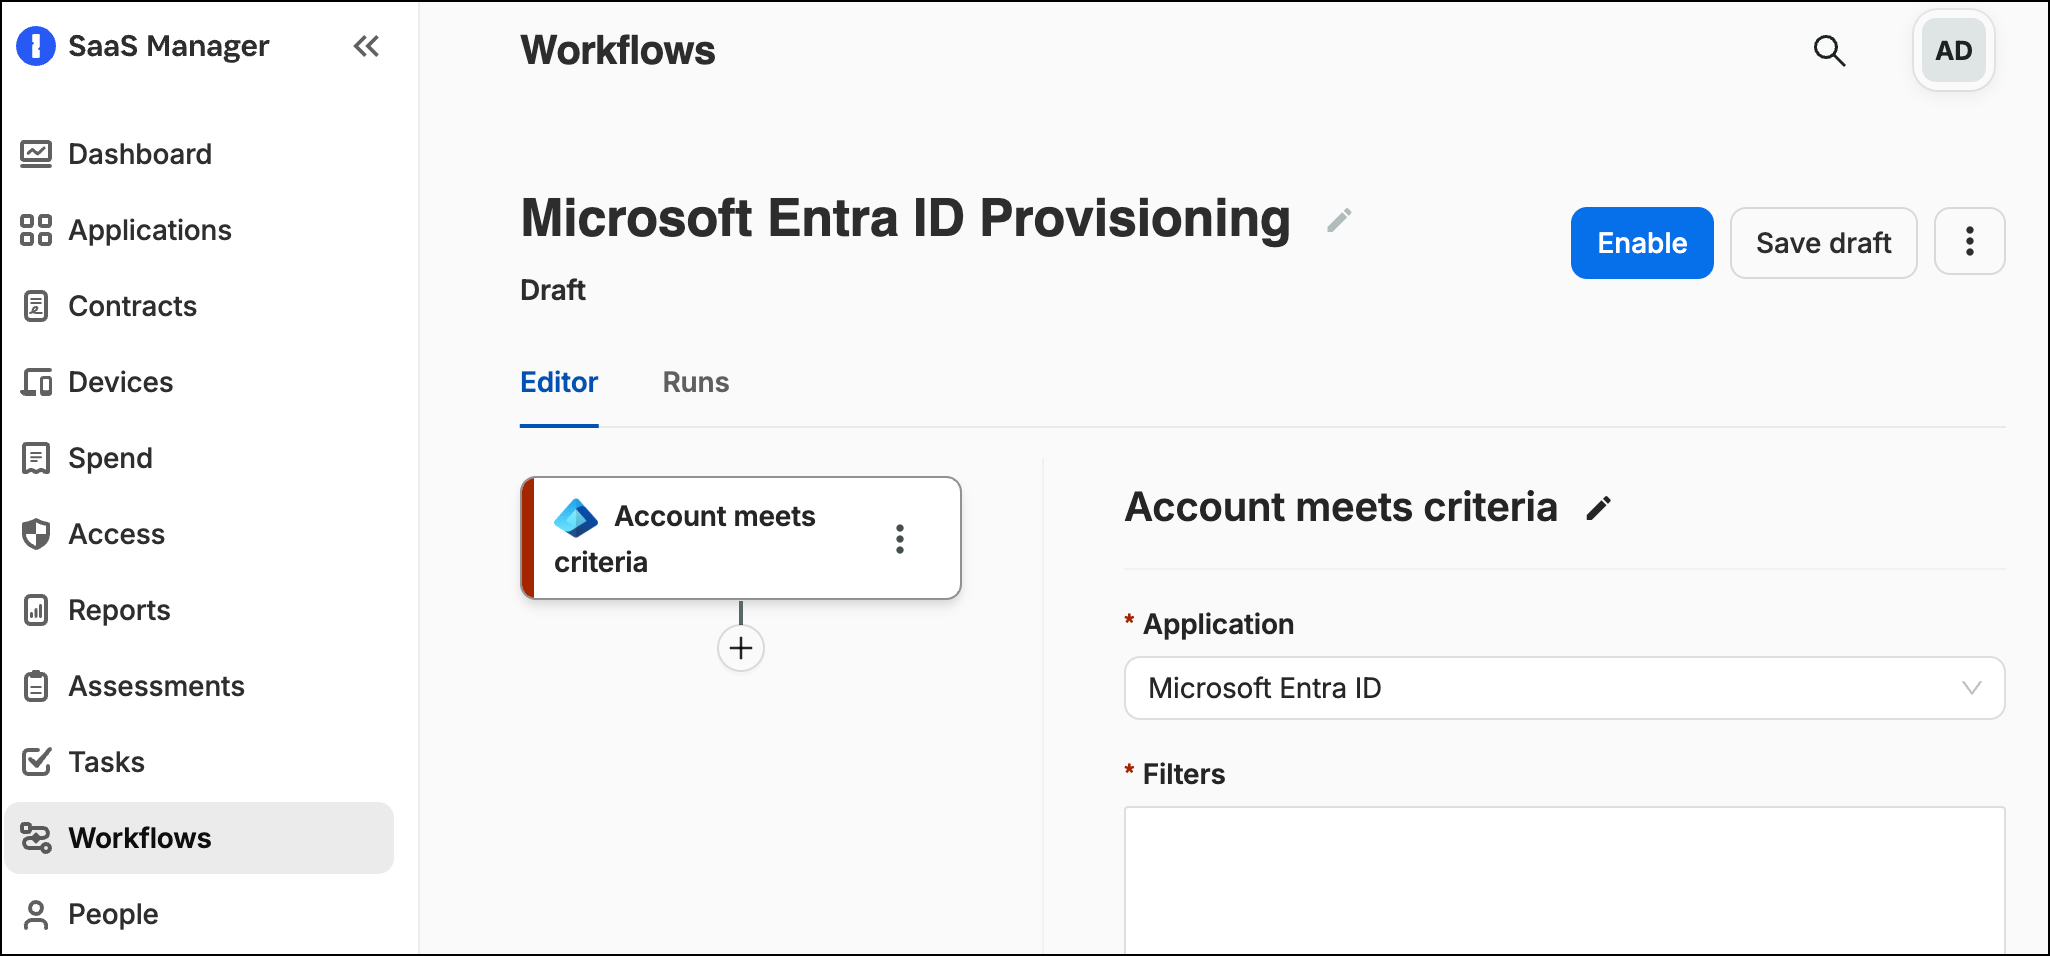Click the Tasks checkmark icon
Viewport: 2050px width, 956px height.
click(36, 762)
